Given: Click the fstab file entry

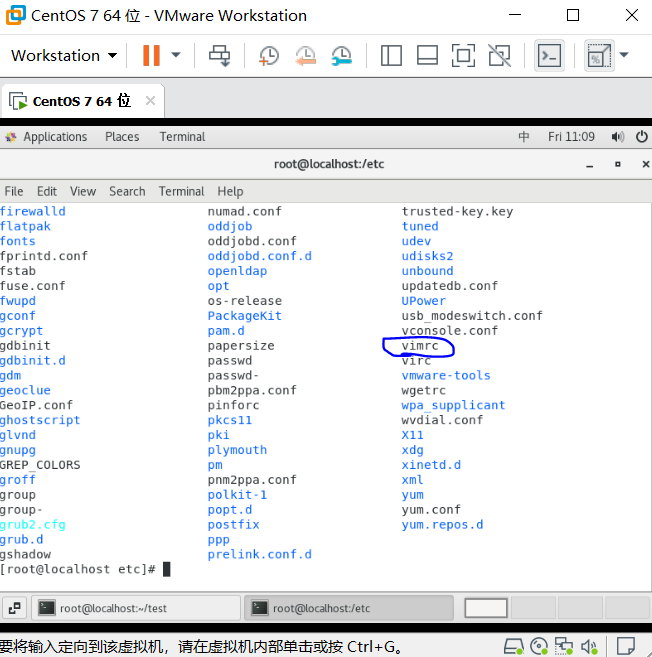Looking at the screenshot, I should 18,271.
